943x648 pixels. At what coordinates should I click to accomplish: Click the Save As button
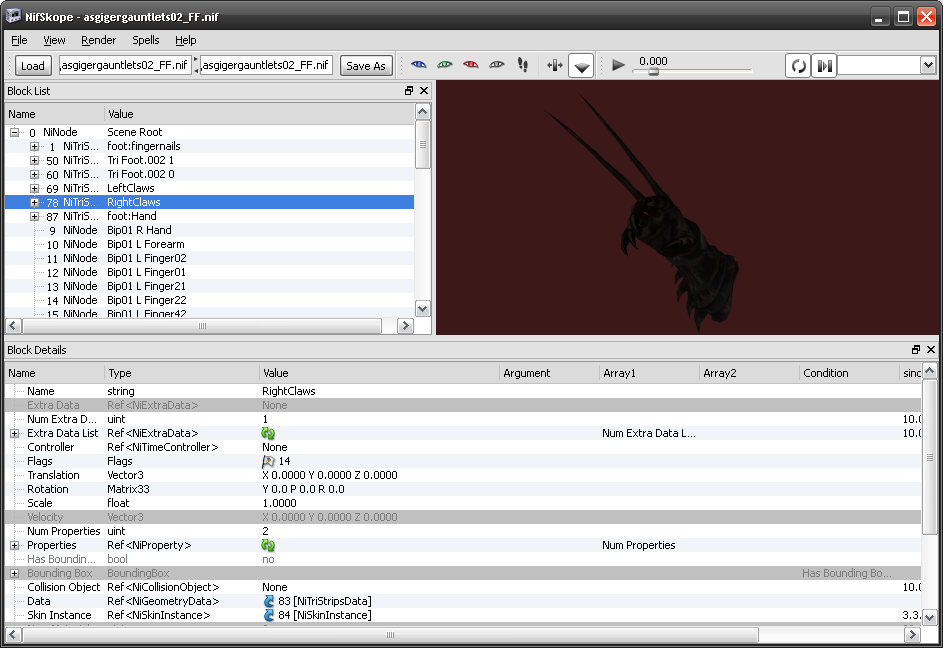[x=365, y=66]
